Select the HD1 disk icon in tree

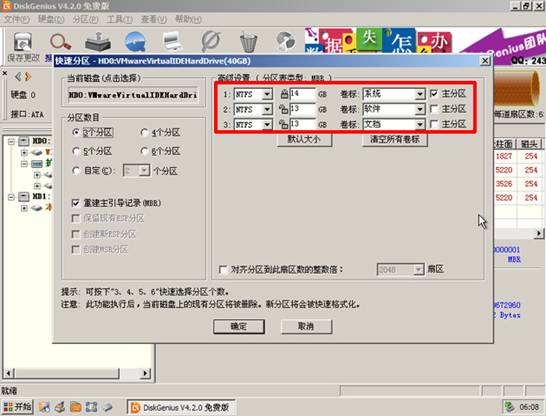24,197
